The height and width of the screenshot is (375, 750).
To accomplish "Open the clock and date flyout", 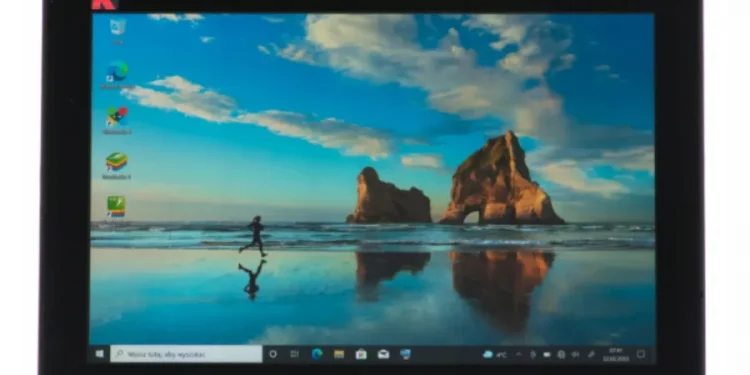I will coord(616,354).
